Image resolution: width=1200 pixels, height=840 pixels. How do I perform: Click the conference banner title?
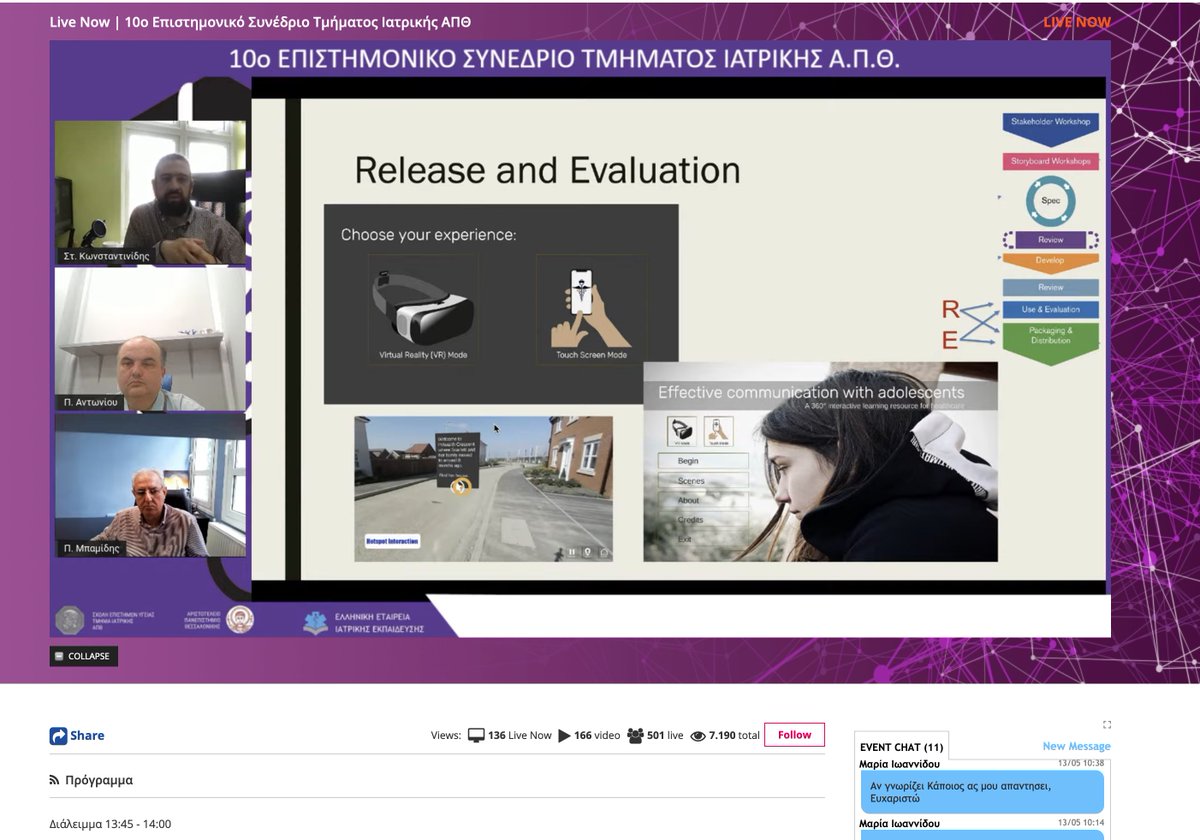565,59
